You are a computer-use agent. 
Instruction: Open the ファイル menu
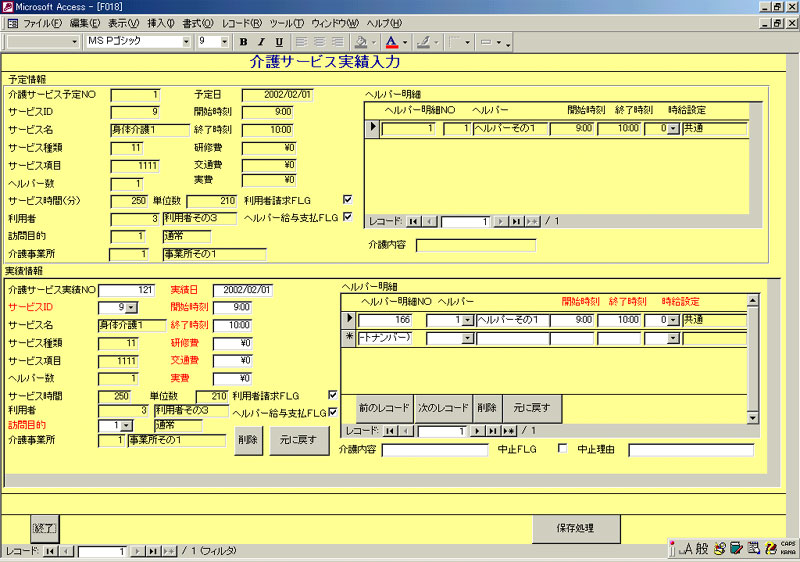point(42,23)
